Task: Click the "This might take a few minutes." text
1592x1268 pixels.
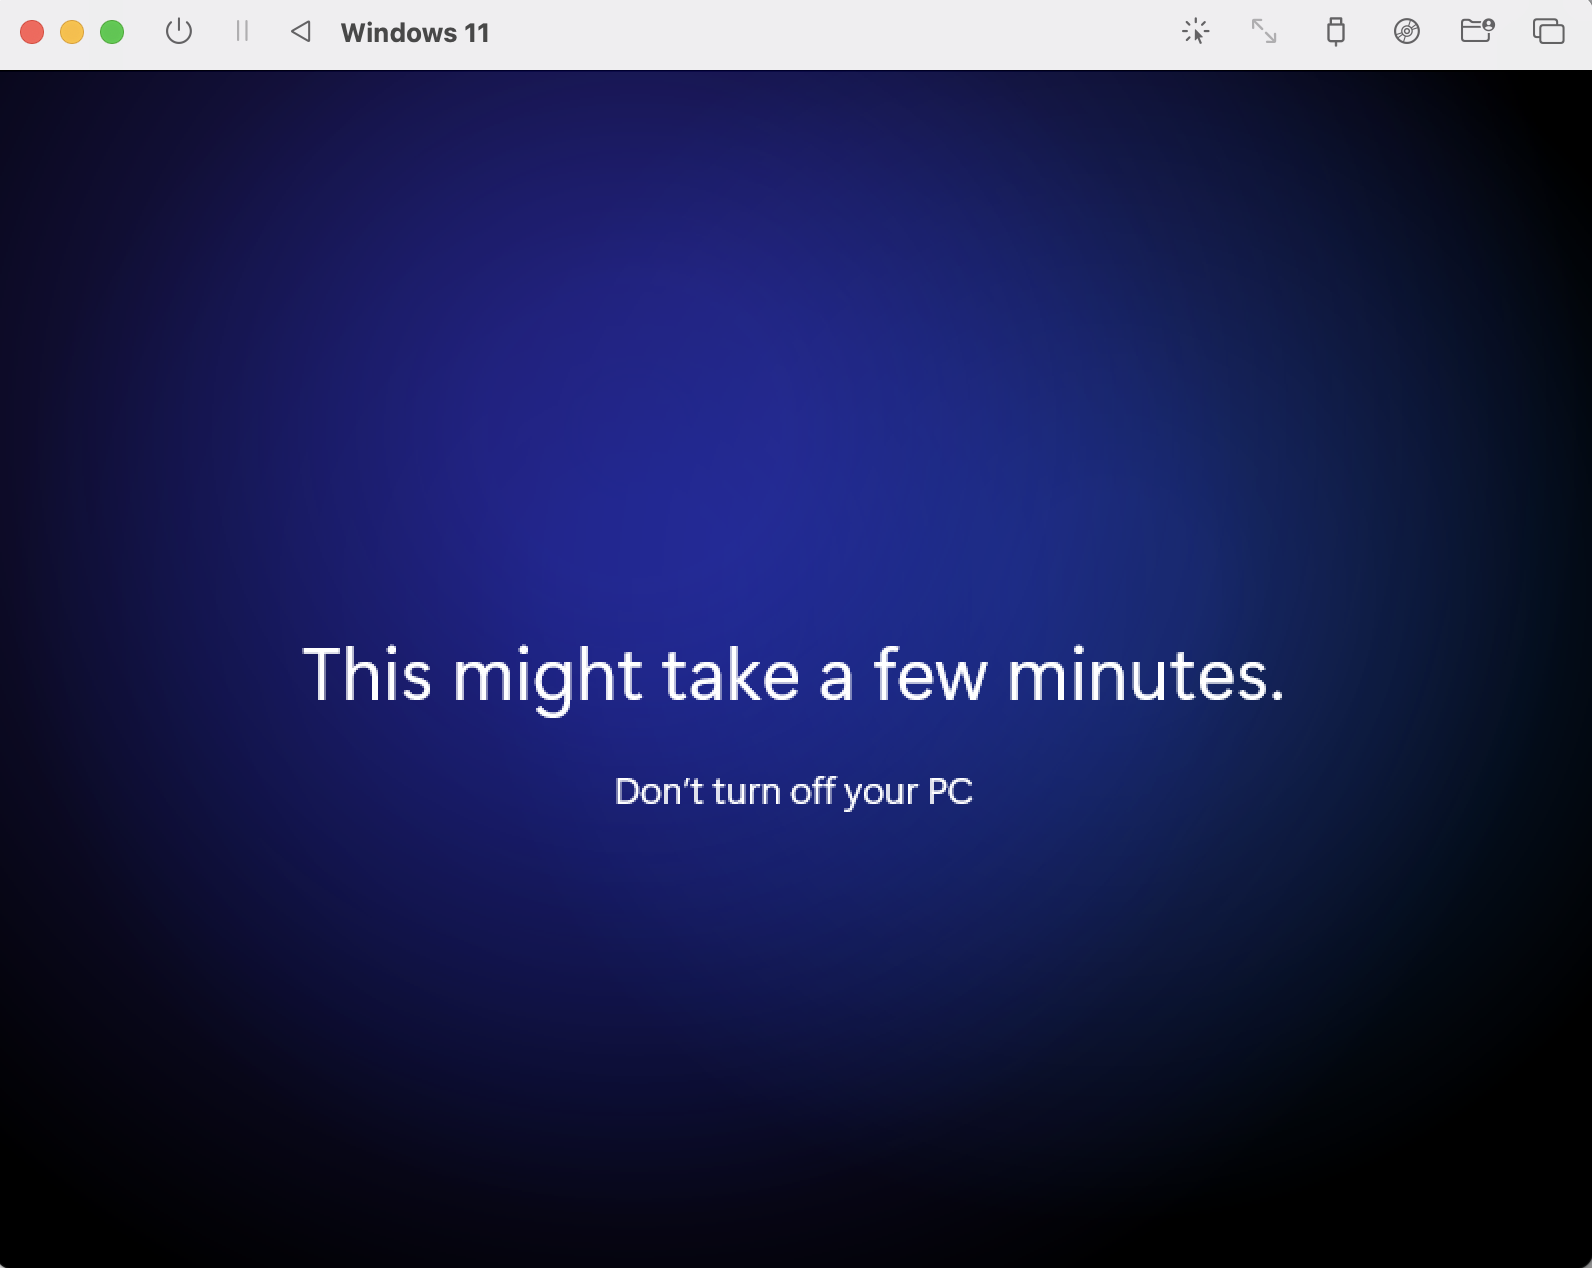Action: coord(794,677)
